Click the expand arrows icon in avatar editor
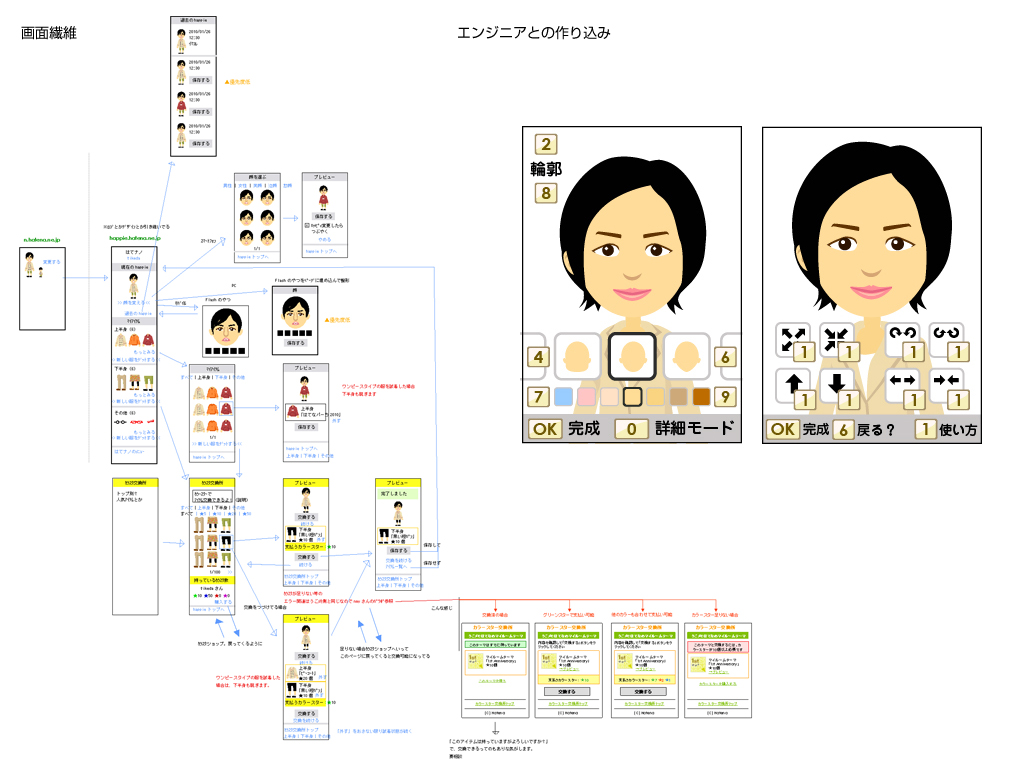Viewport: 1024px width, 768px height. pyautogui.click(x=792, y=338)
